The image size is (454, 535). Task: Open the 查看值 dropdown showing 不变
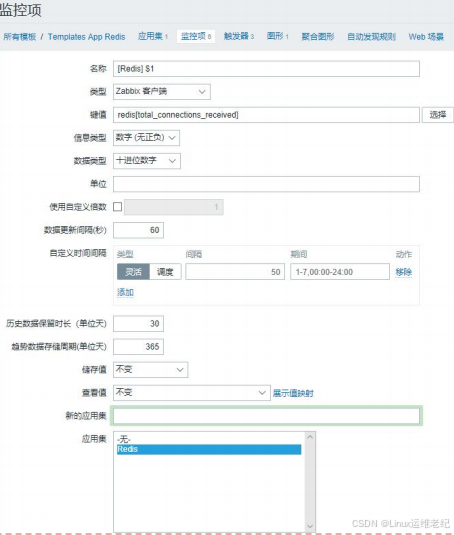click(x=192, y=393)
